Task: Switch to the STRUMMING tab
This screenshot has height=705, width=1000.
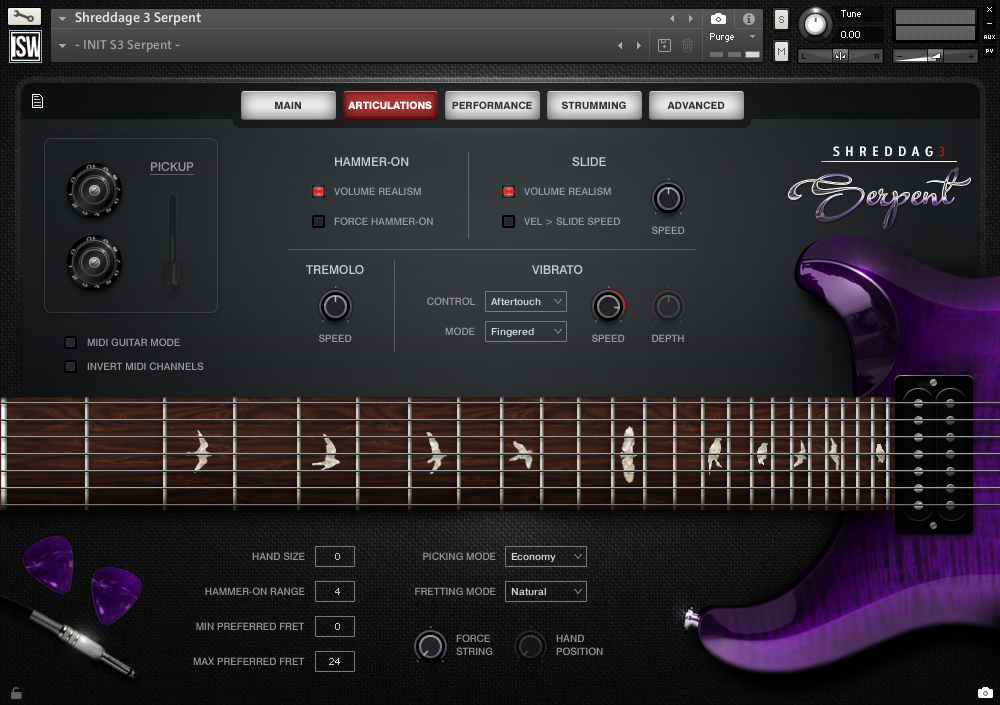Action: point(594,104)
